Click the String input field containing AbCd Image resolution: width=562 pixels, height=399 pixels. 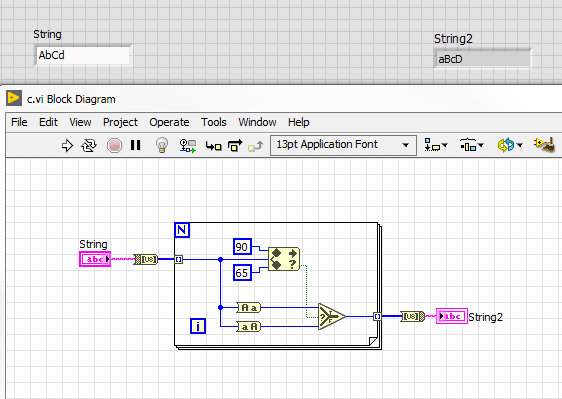click(x=83, y=55)
